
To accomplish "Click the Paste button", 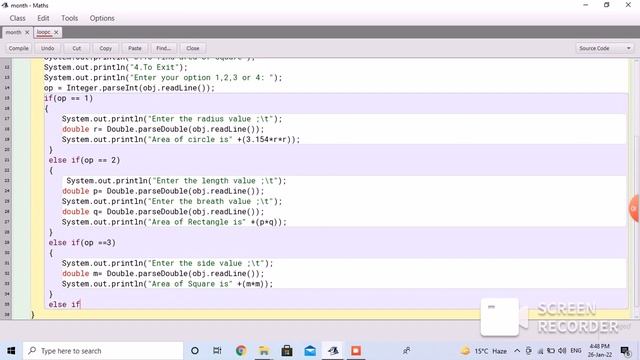I will [x=135, y=48].
